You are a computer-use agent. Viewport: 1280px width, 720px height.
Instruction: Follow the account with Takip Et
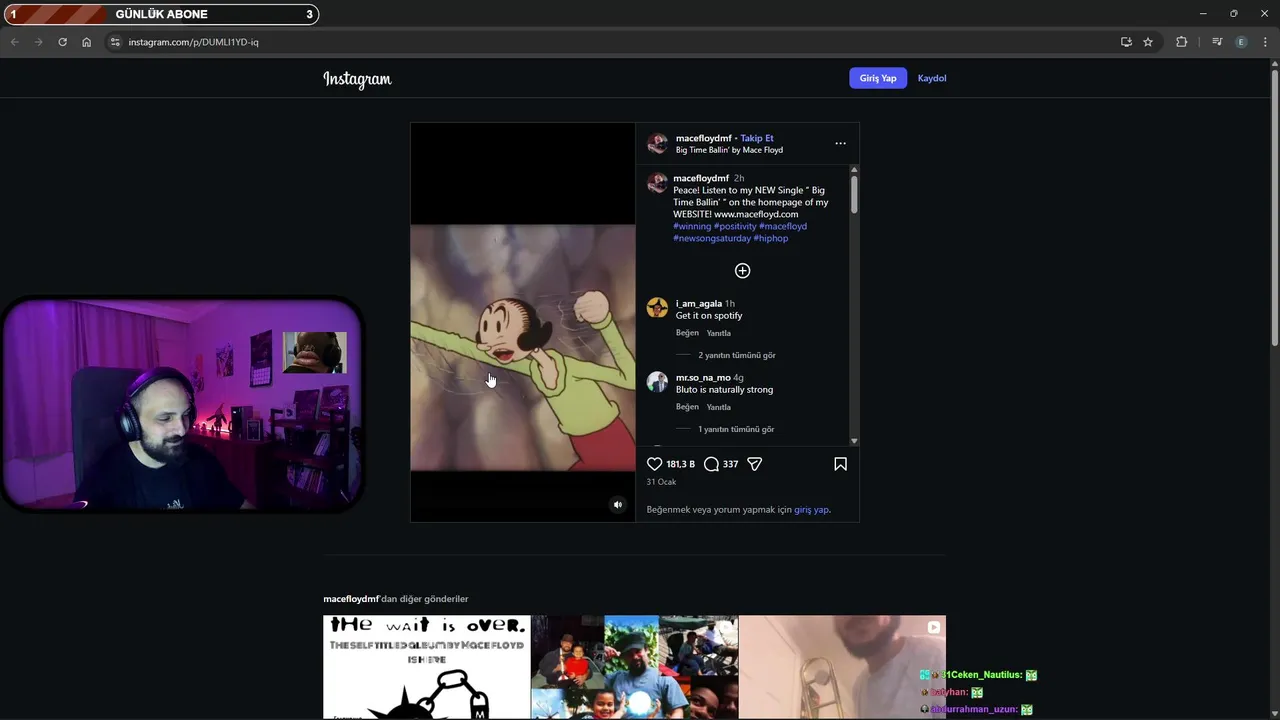[757, 138]
